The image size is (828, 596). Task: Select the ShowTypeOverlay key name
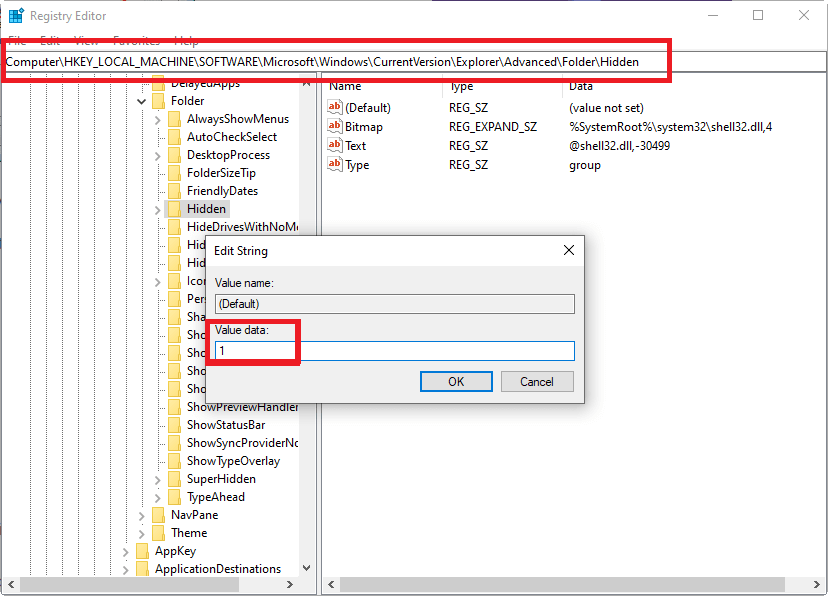click(233, 461)
